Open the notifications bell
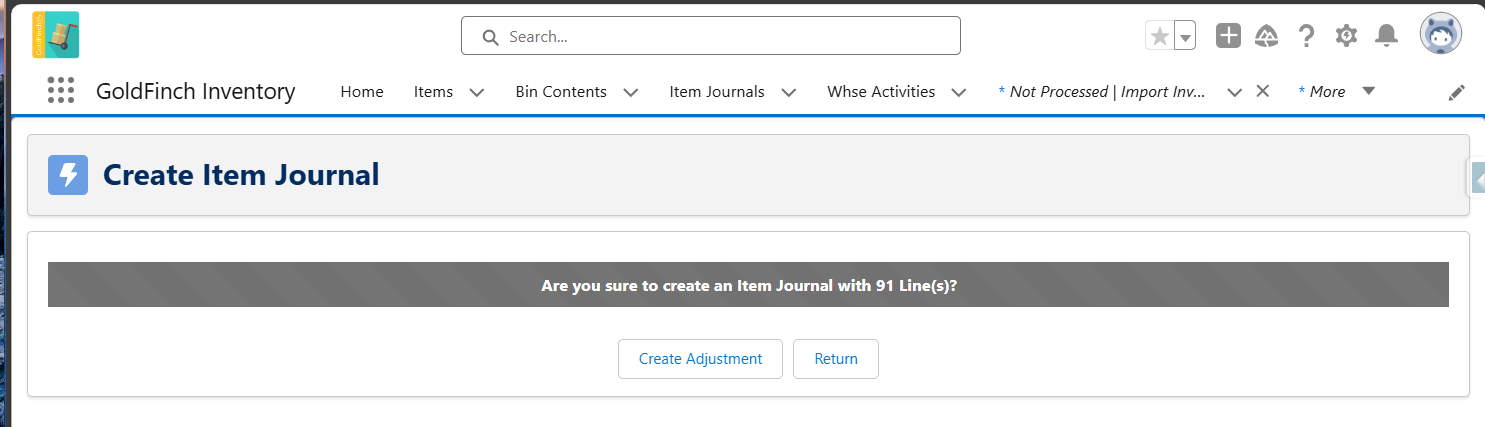This screenshot has width=1485, height=427. (x=1386, y=36)
